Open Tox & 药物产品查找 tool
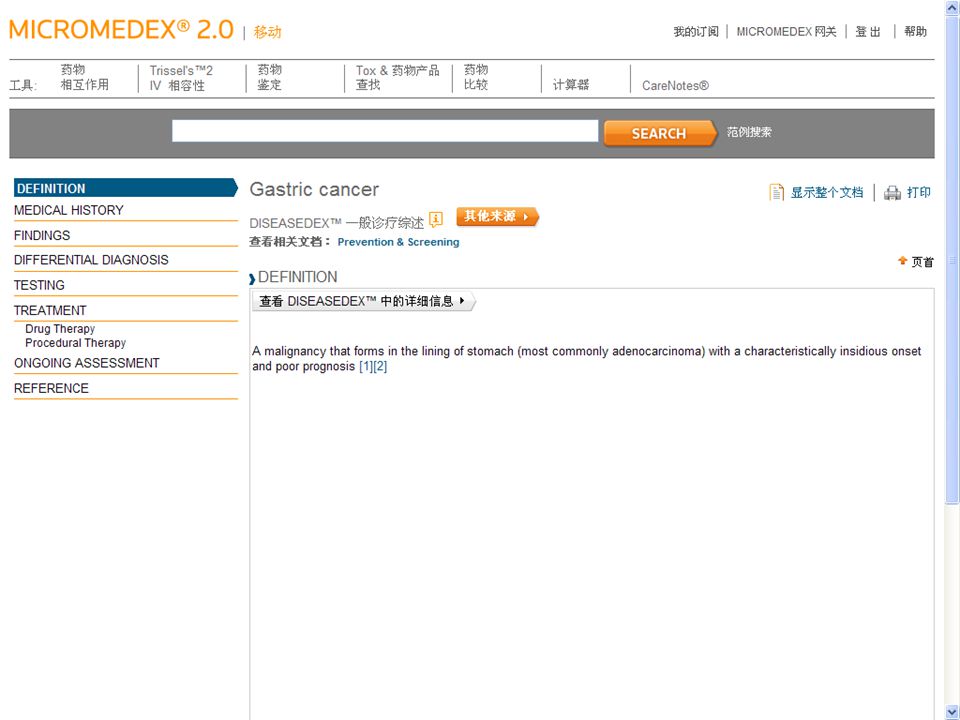The height and width of the screenshot is (720, 960). (x=397, y=77)
